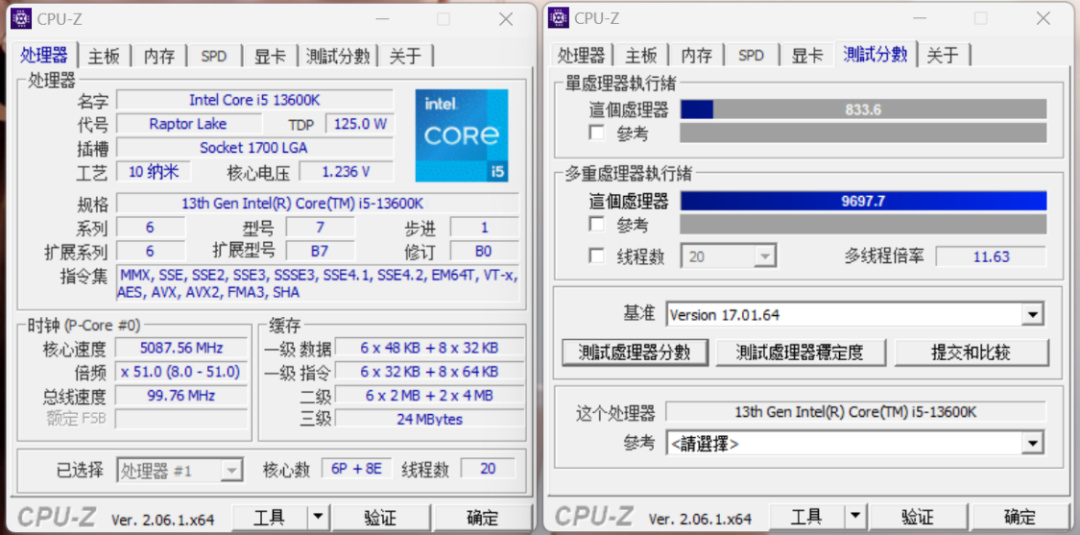Open SPD tab in left window
Screen dimensions: 1080x535
[214, 56]
